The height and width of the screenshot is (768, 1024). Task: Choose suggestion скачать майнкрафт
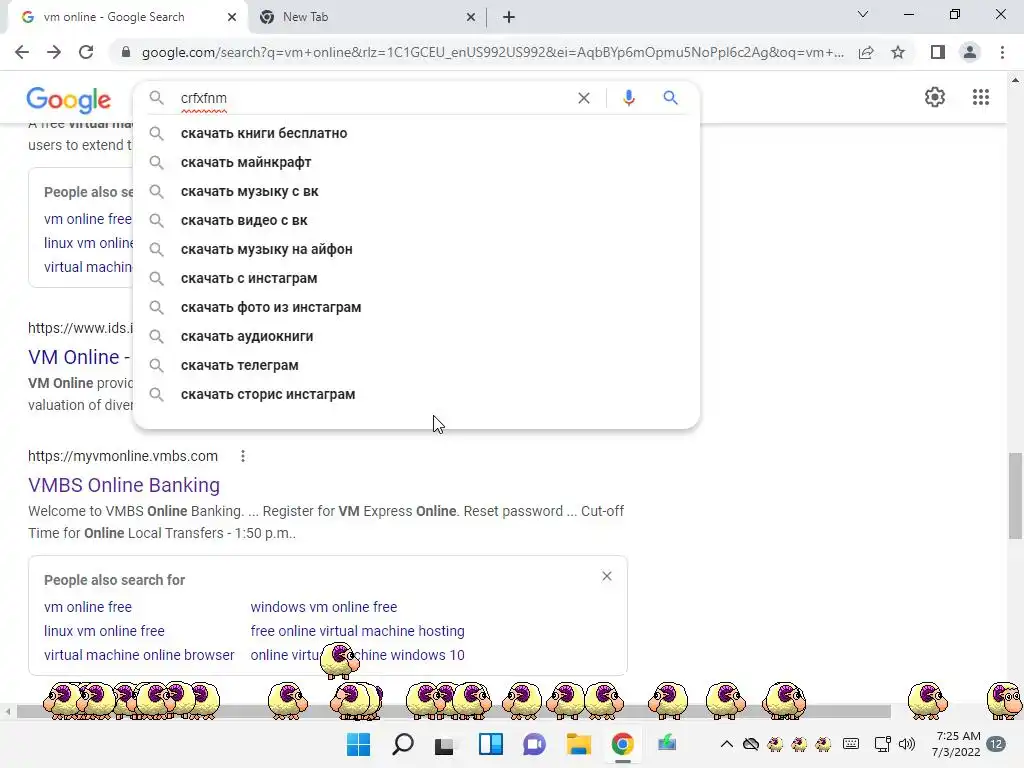pyautogui.click(x=417, y=162)
